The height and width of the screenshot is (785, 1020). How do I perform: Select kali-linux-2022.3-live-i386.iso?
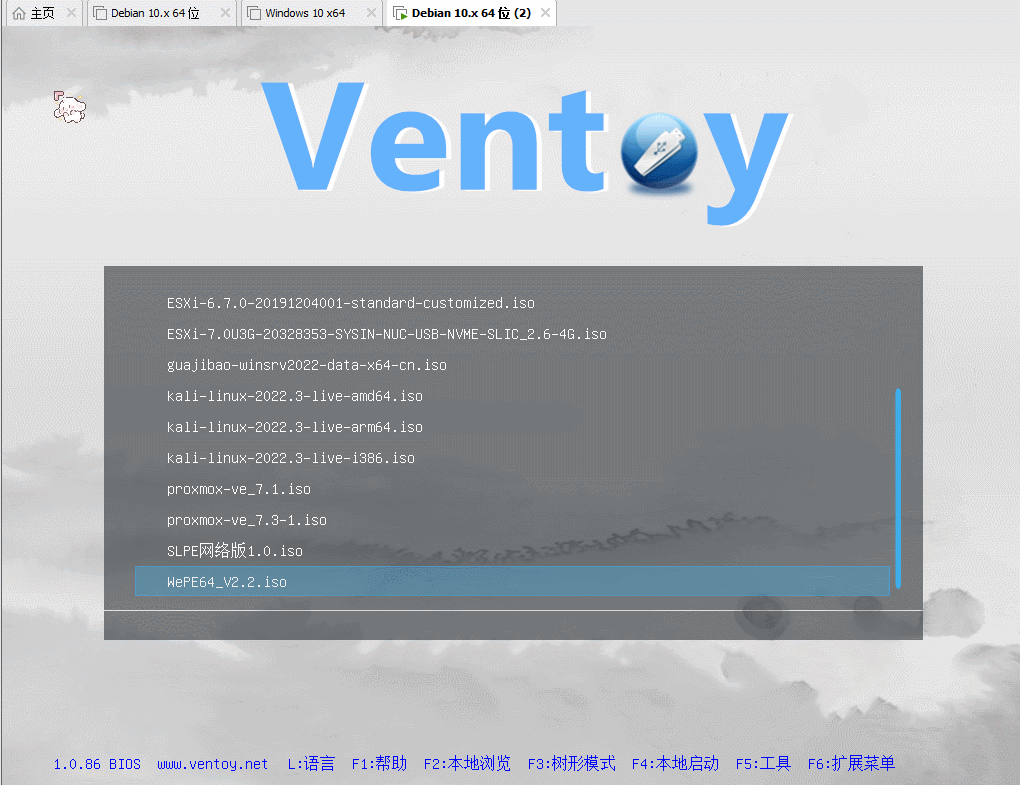click(512, 459)
